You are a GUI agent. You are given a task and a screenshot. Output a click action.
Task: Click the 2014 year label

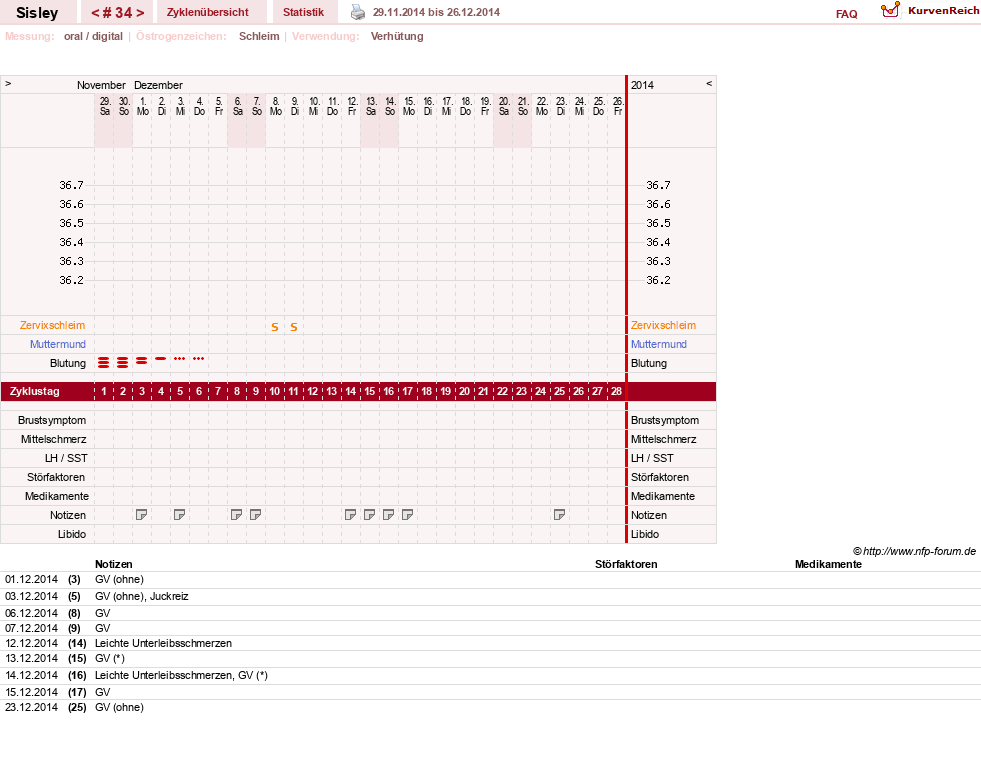tap(642, 85)
